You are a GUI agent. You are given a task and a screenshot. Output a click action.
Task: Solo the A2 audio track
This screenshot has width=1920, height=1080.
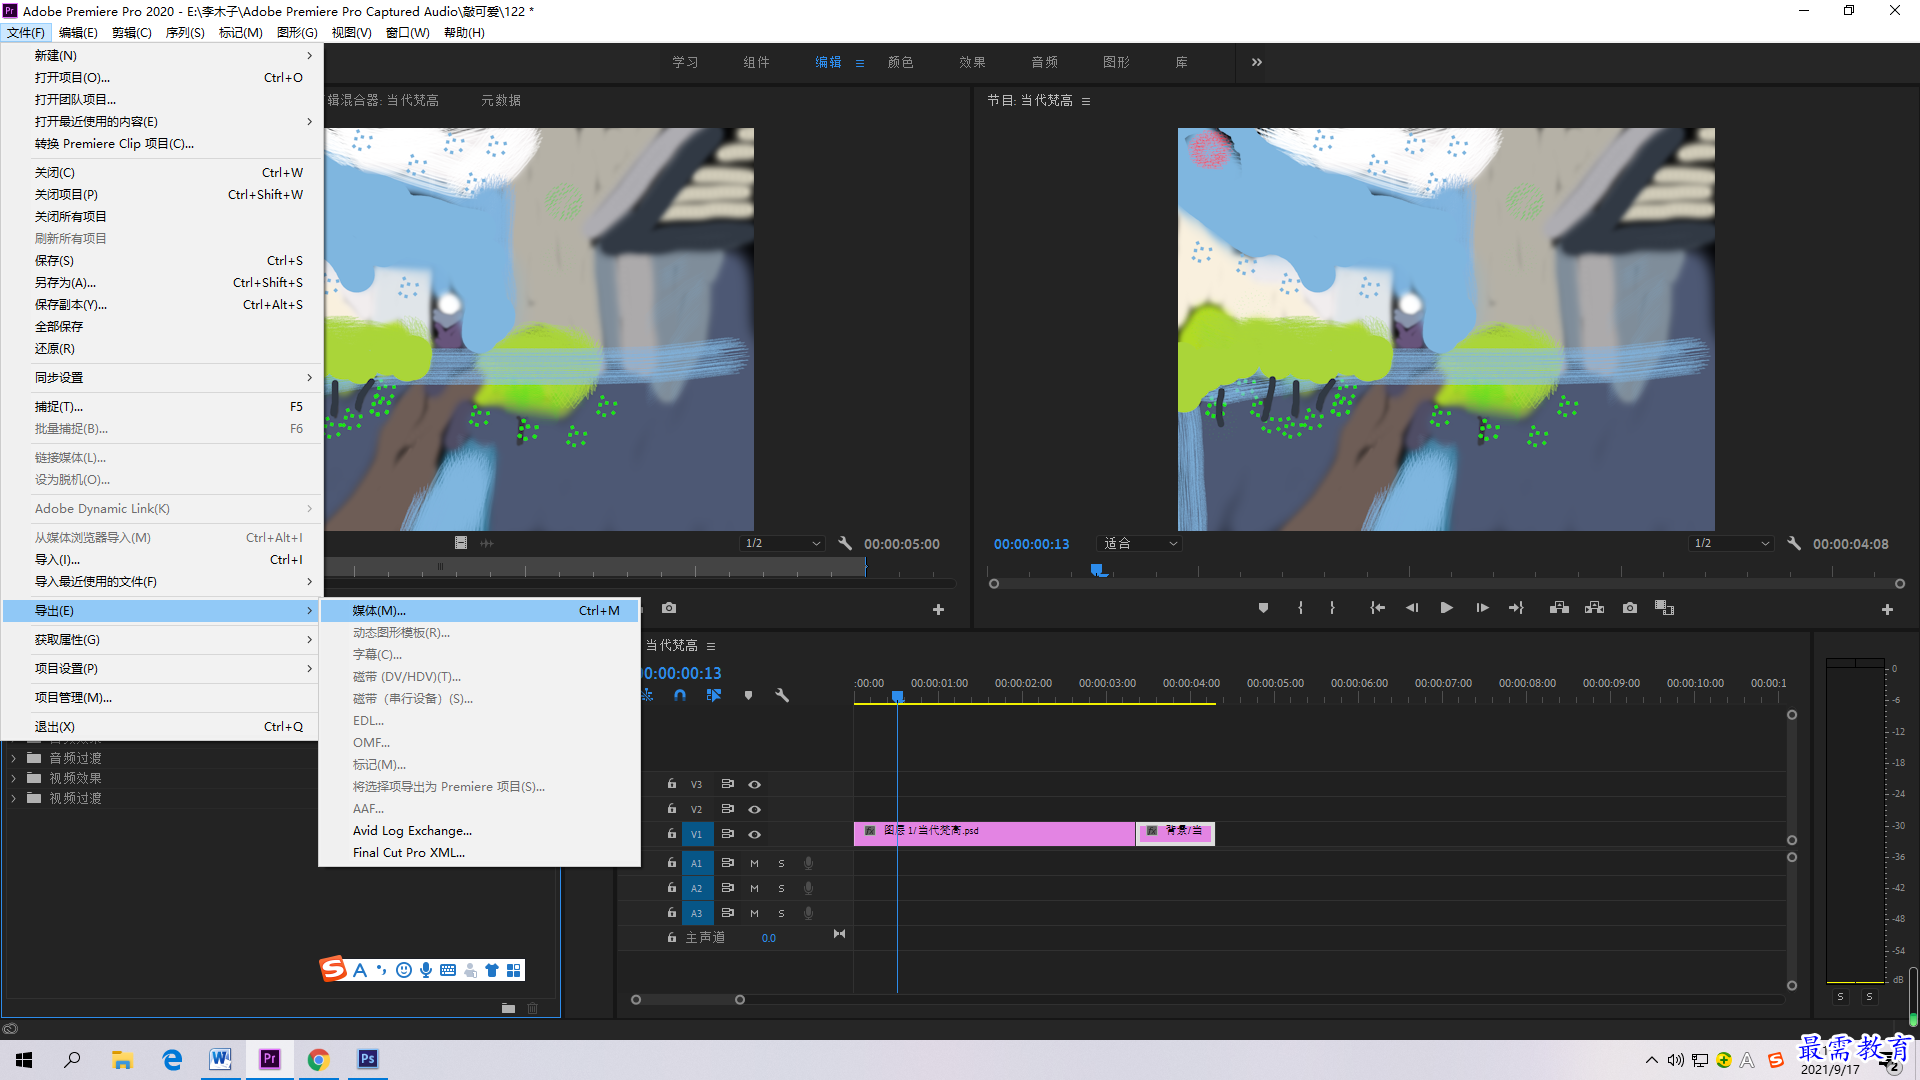(781, 888)
